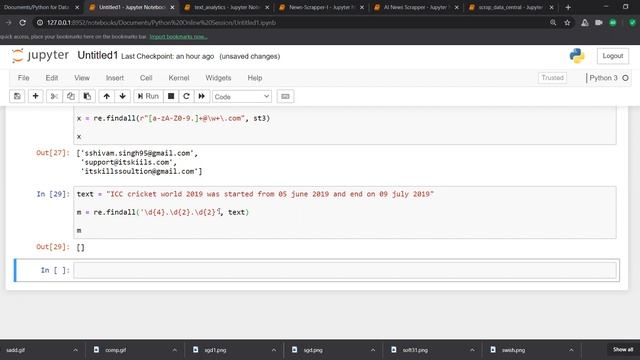Click the Jupyter logo
Screen dimensions: 640x360
pos(40,56)
